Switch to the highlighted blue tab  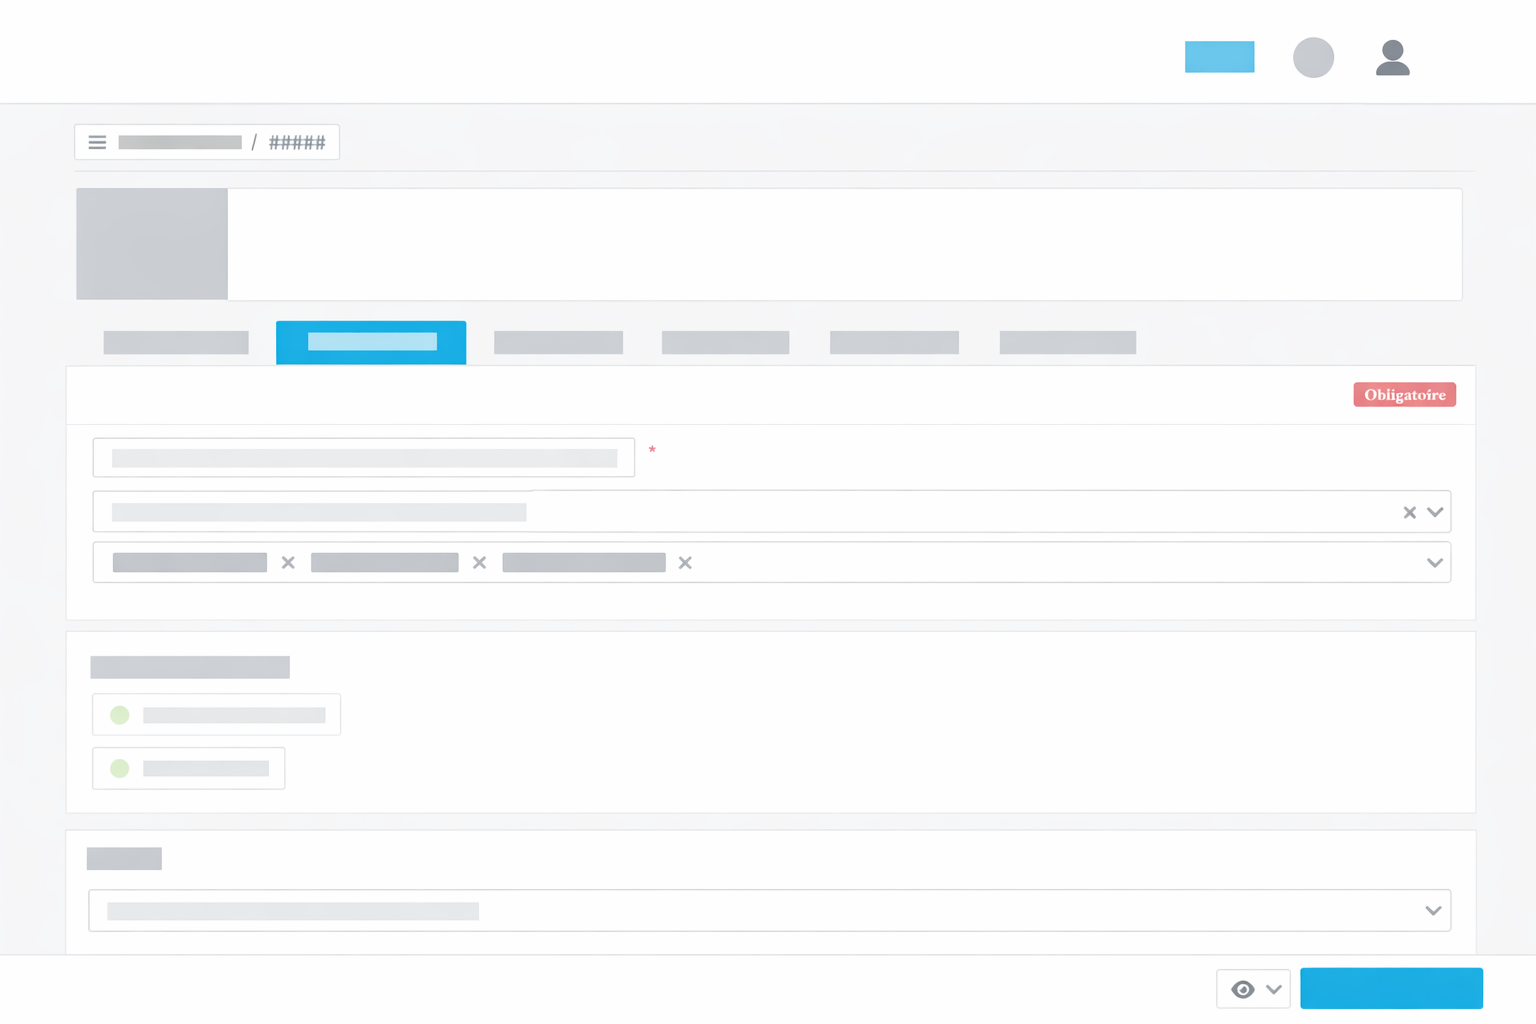click(x=371, y=342)
